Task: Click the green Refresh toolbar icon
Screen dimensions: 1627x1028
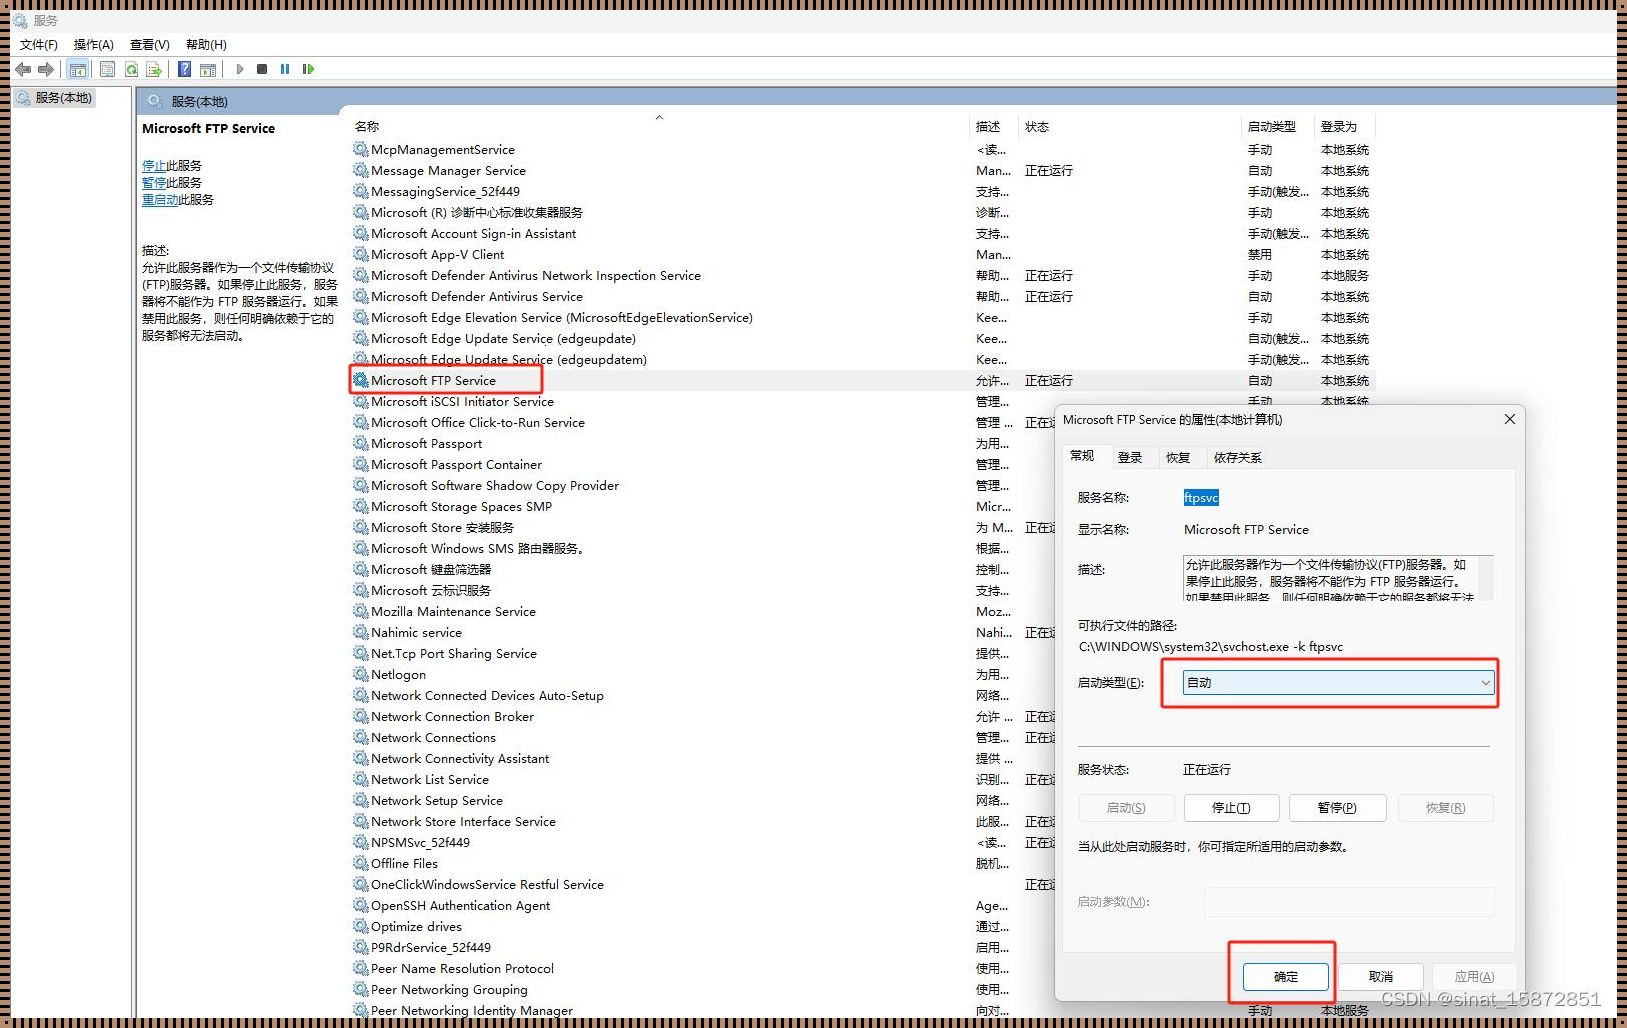Action: pos(131,69)
